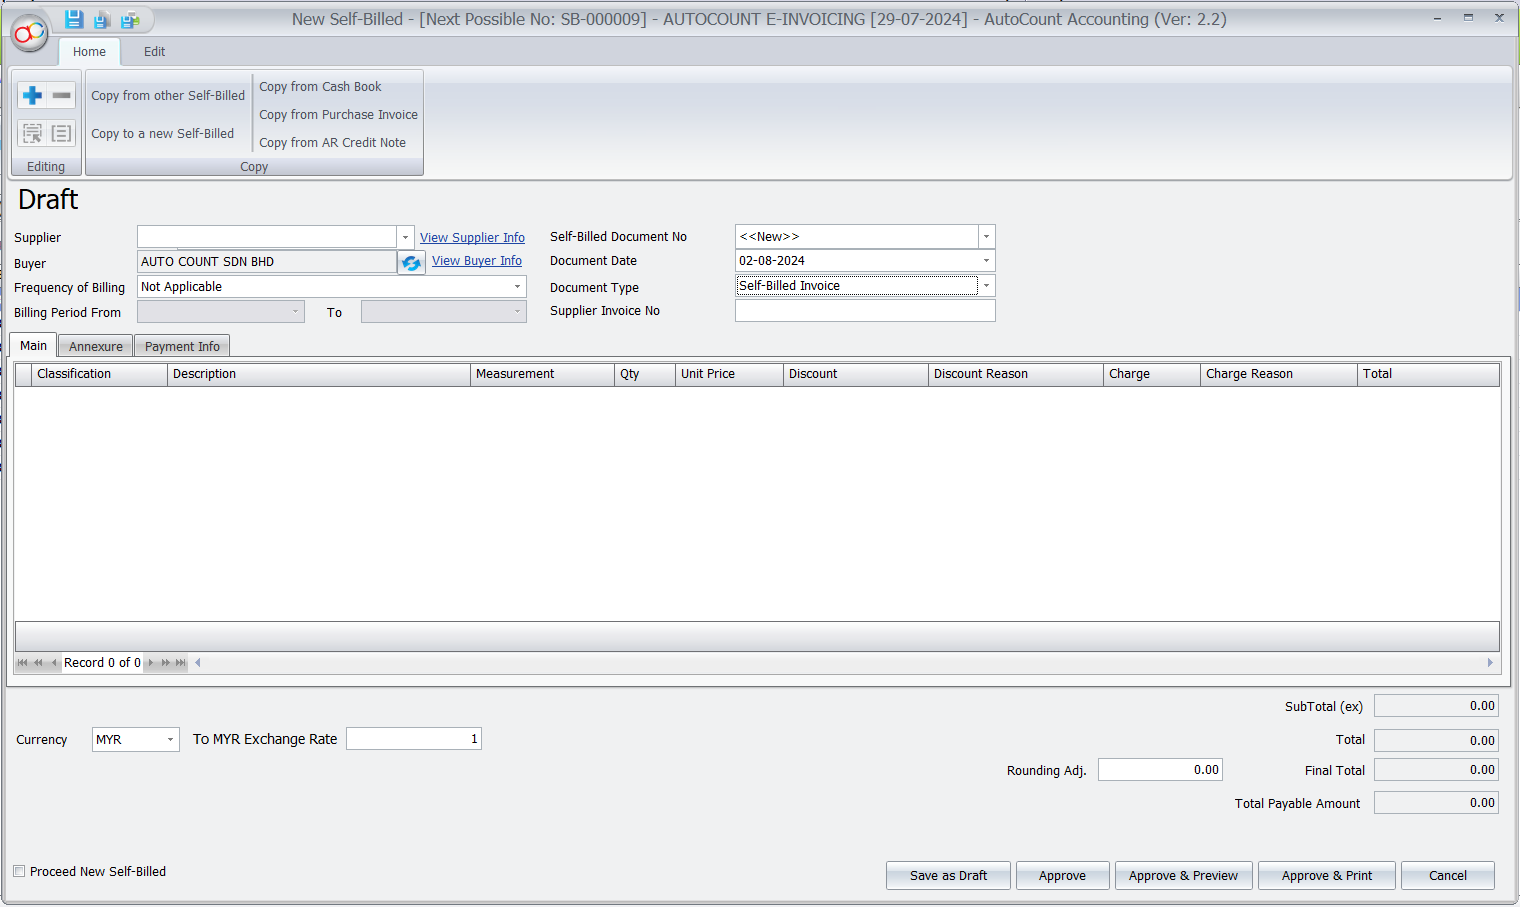Go to the first record in grid navigator
Viewport: 1520px width, 907px height.
[x=22, y=663]
